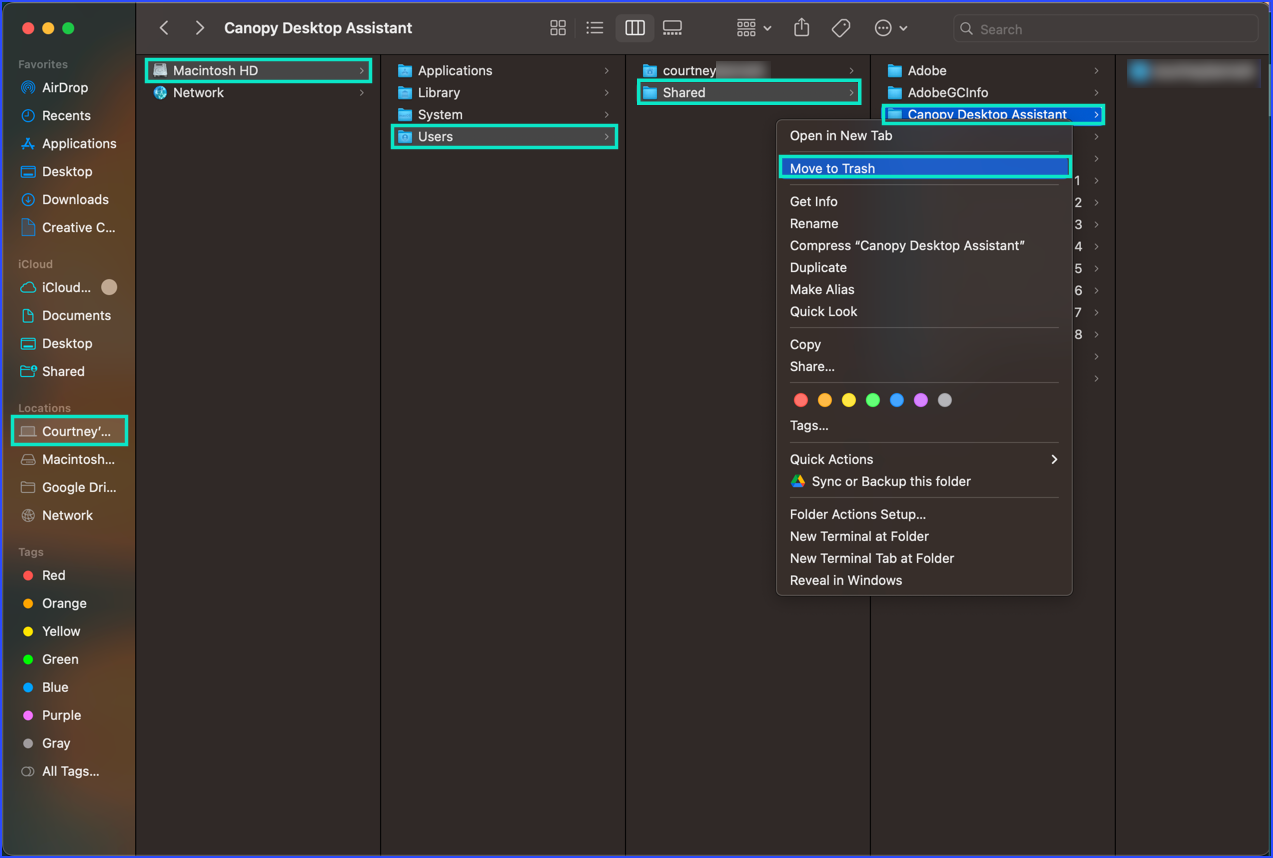Open the Group By dropdown in toolbar
Image resolution: width=1273 pixels, height=858 pixels.
(x=754, y=28)
